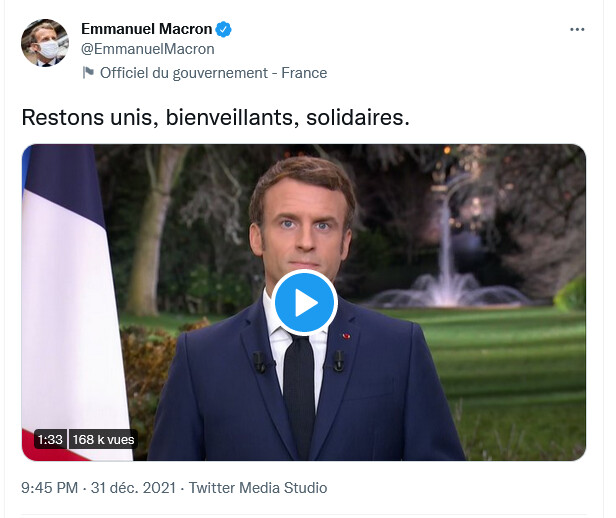Click the red lapel pin on the jacket
Image resolution: width=616 pixels, height=518 pixels.
click(346, 334)
